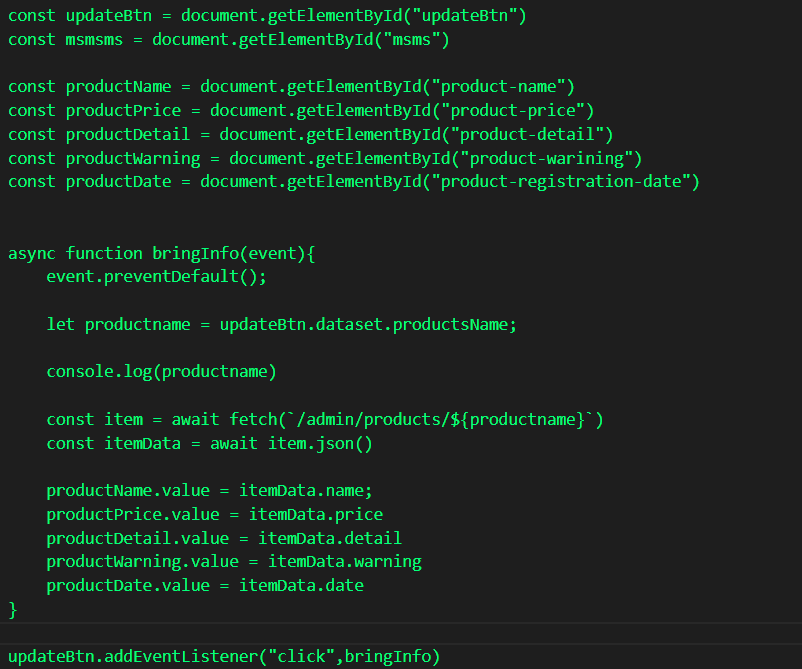Screen dimensions: 802x669
Task: Click the "click" event string
Action: (x=301, y=656)
